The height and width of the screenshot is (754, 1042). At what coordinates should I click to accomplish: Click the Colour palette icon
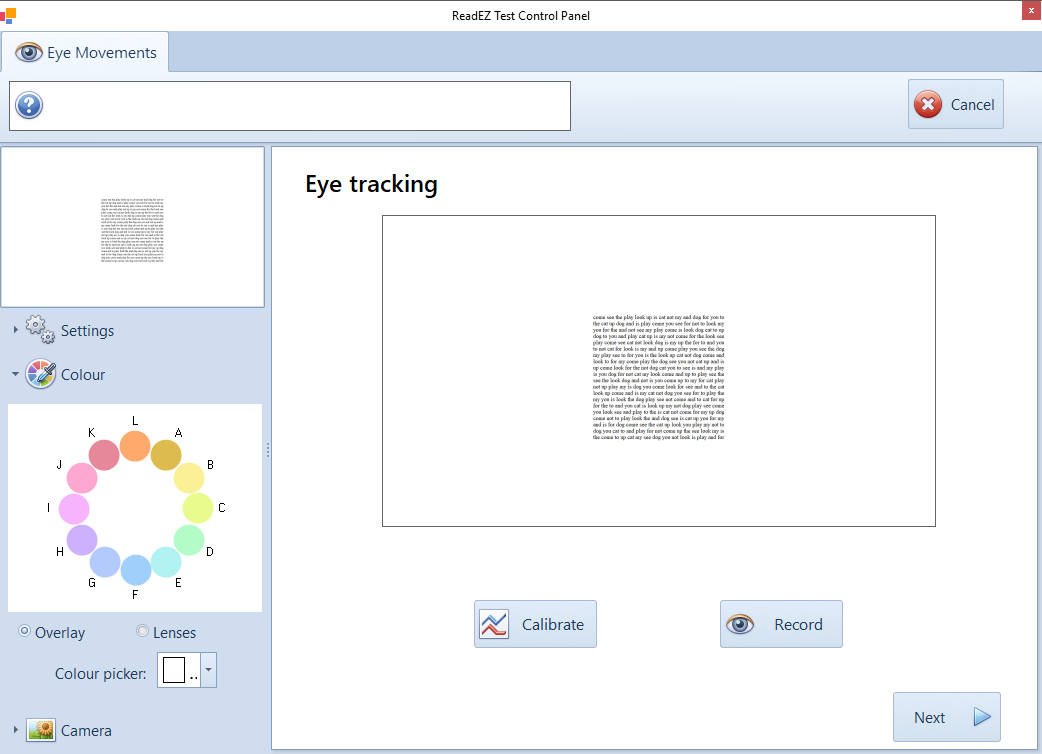pos(40,374)
